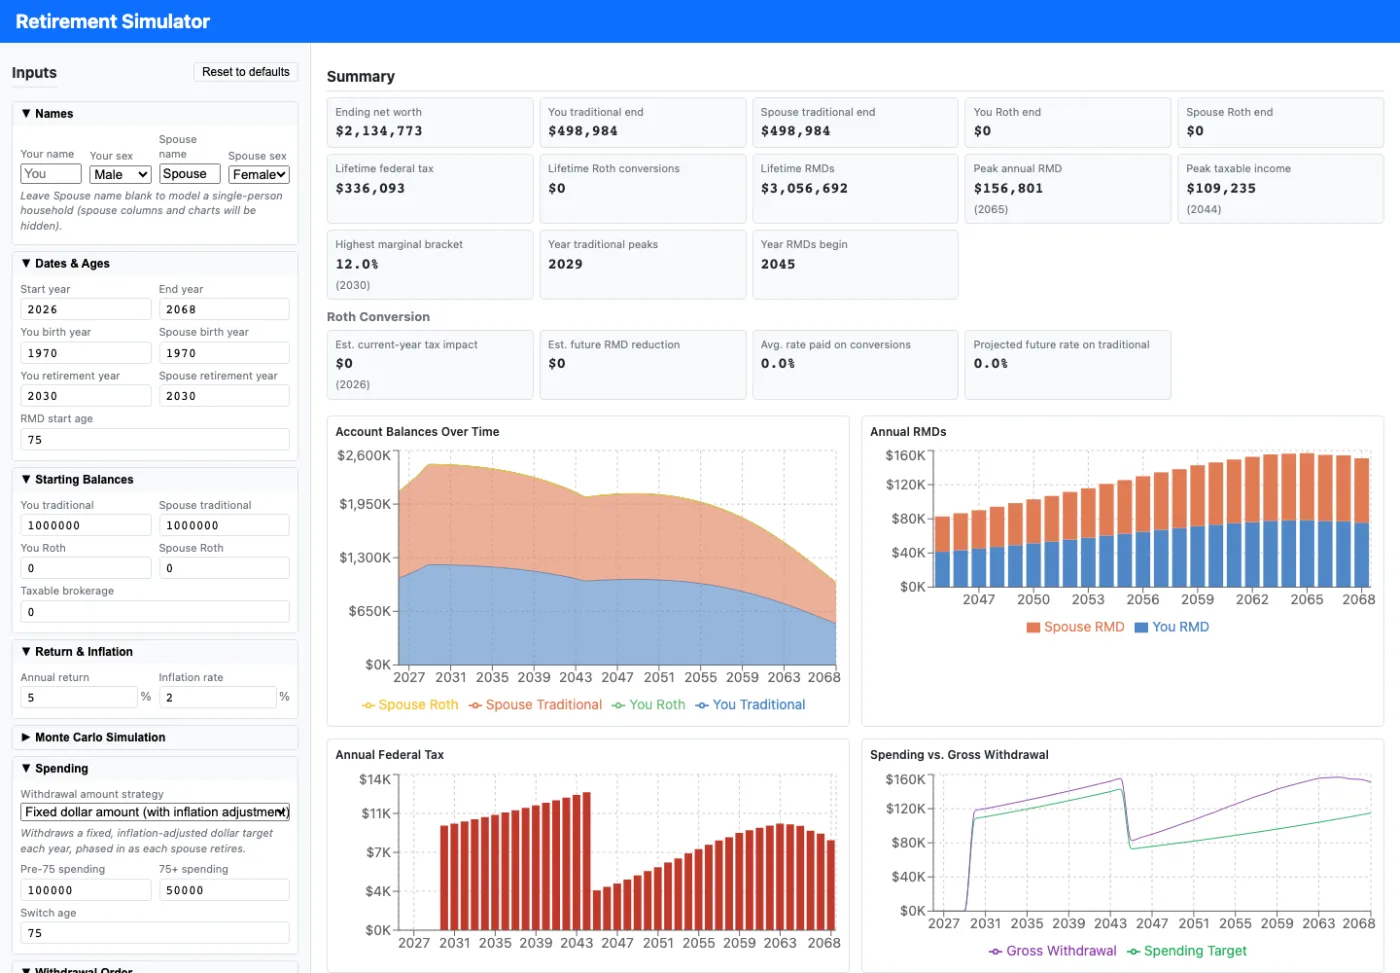Click the Year RMDs begin value 2045

click(778, 264)
